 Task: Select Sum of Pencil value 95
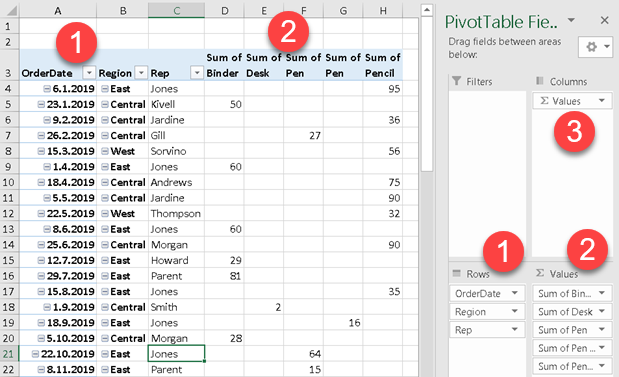point(383,89)
